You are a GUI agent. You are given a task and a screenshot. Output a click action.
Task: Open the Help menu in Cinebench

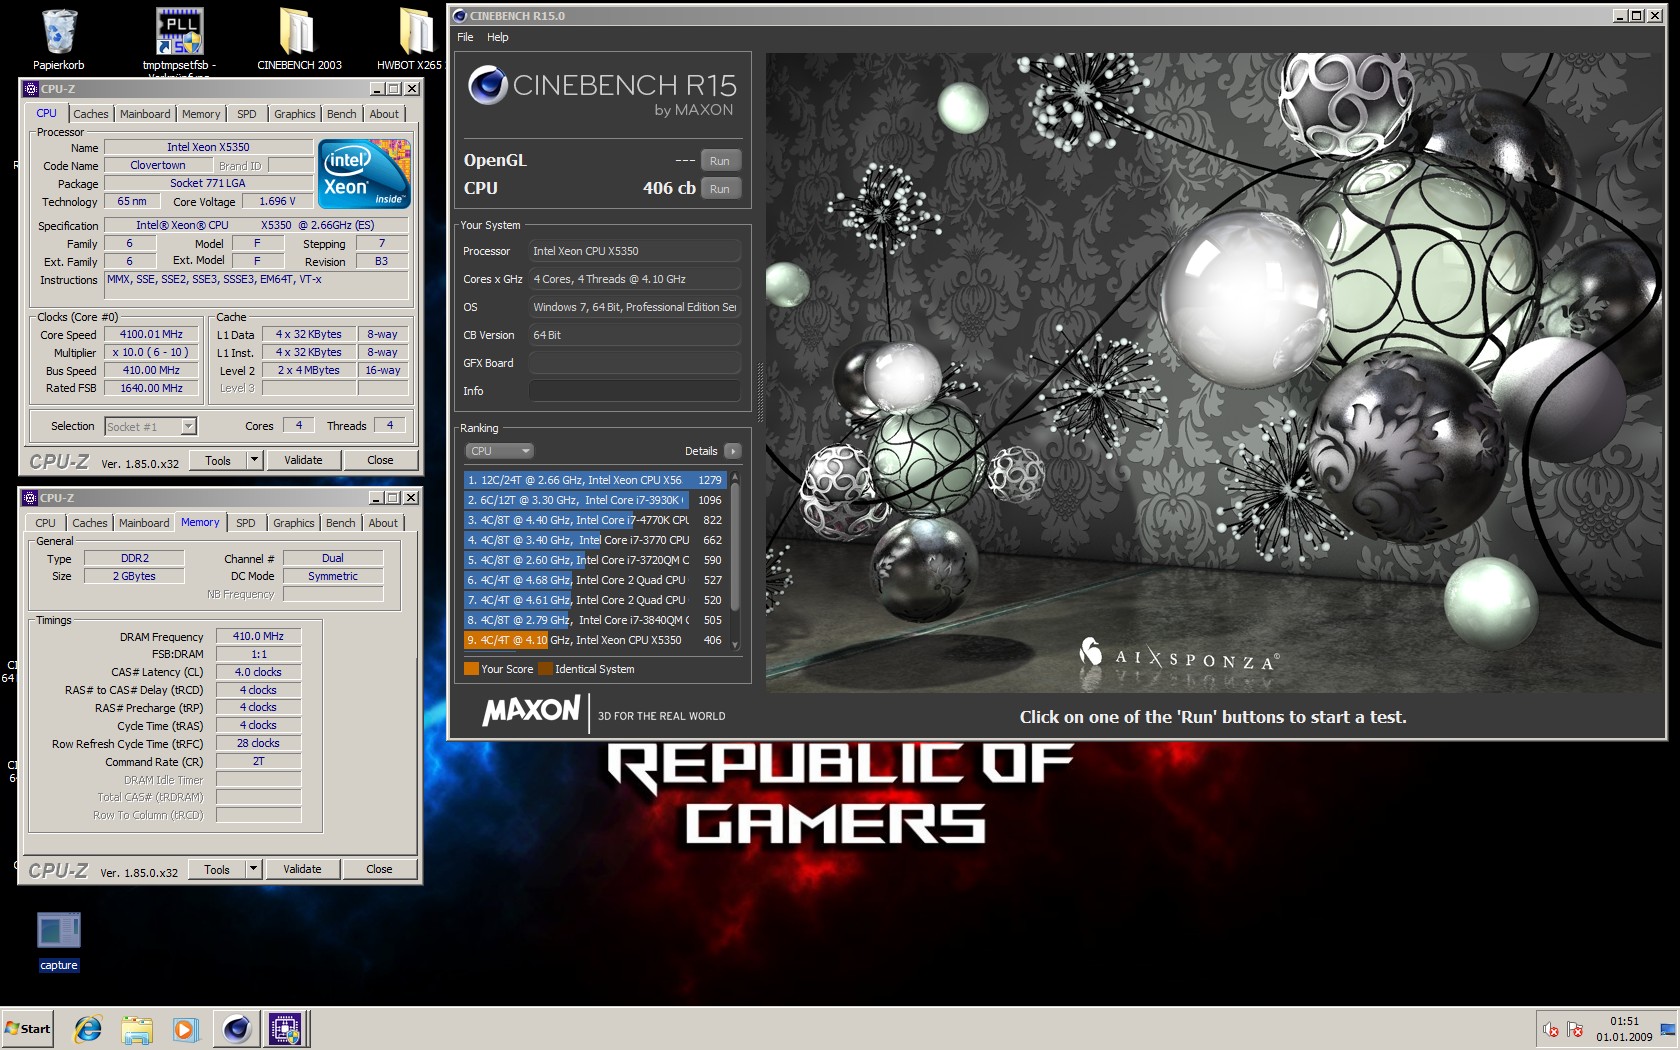(497, 37)
